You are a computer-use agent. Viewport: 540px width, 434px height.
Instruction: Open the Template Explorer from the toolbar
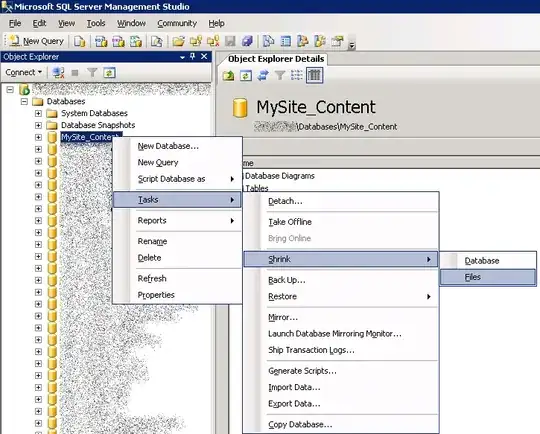pyautogui.click(x=320, y=42)
